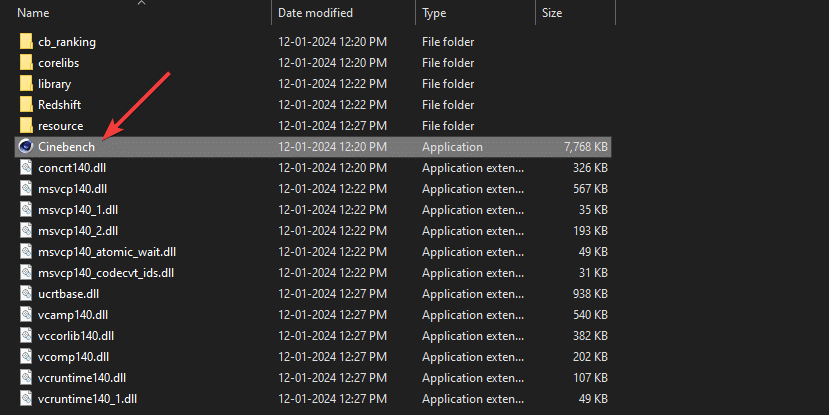Select the vcomp140.dll file name
This screenshot has height=415, width=829.
click(x=73, y=357)
